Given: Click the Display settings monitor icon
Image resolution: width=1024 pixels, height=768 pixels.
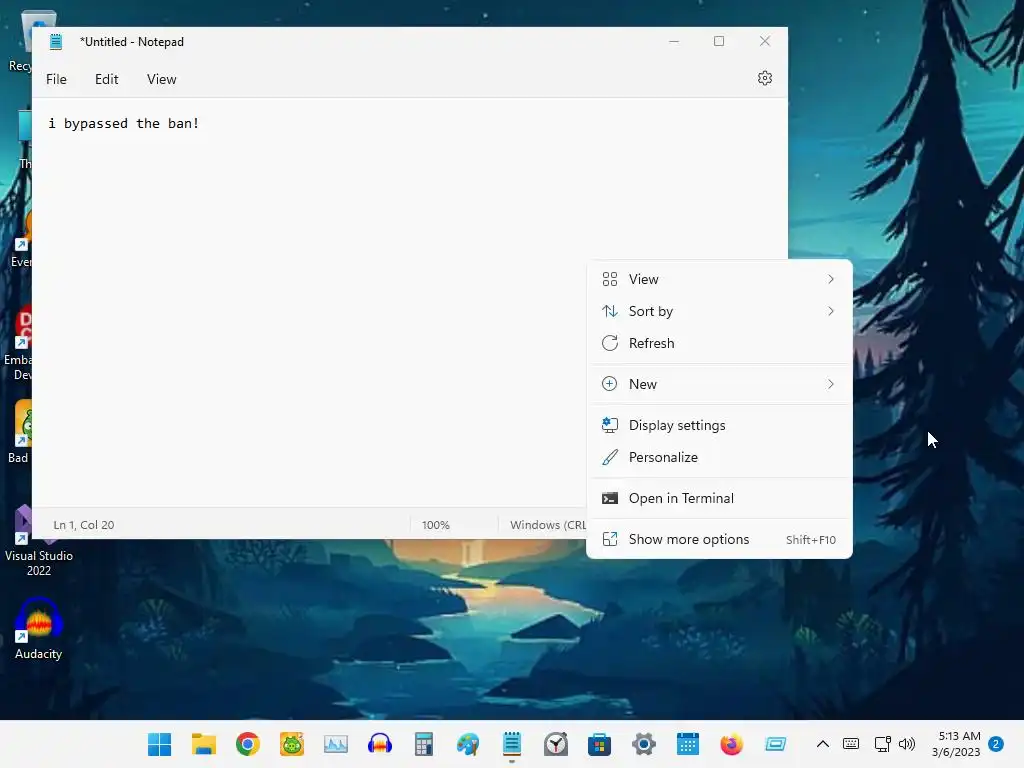Looking at the screenshot, I should point(609,425).
